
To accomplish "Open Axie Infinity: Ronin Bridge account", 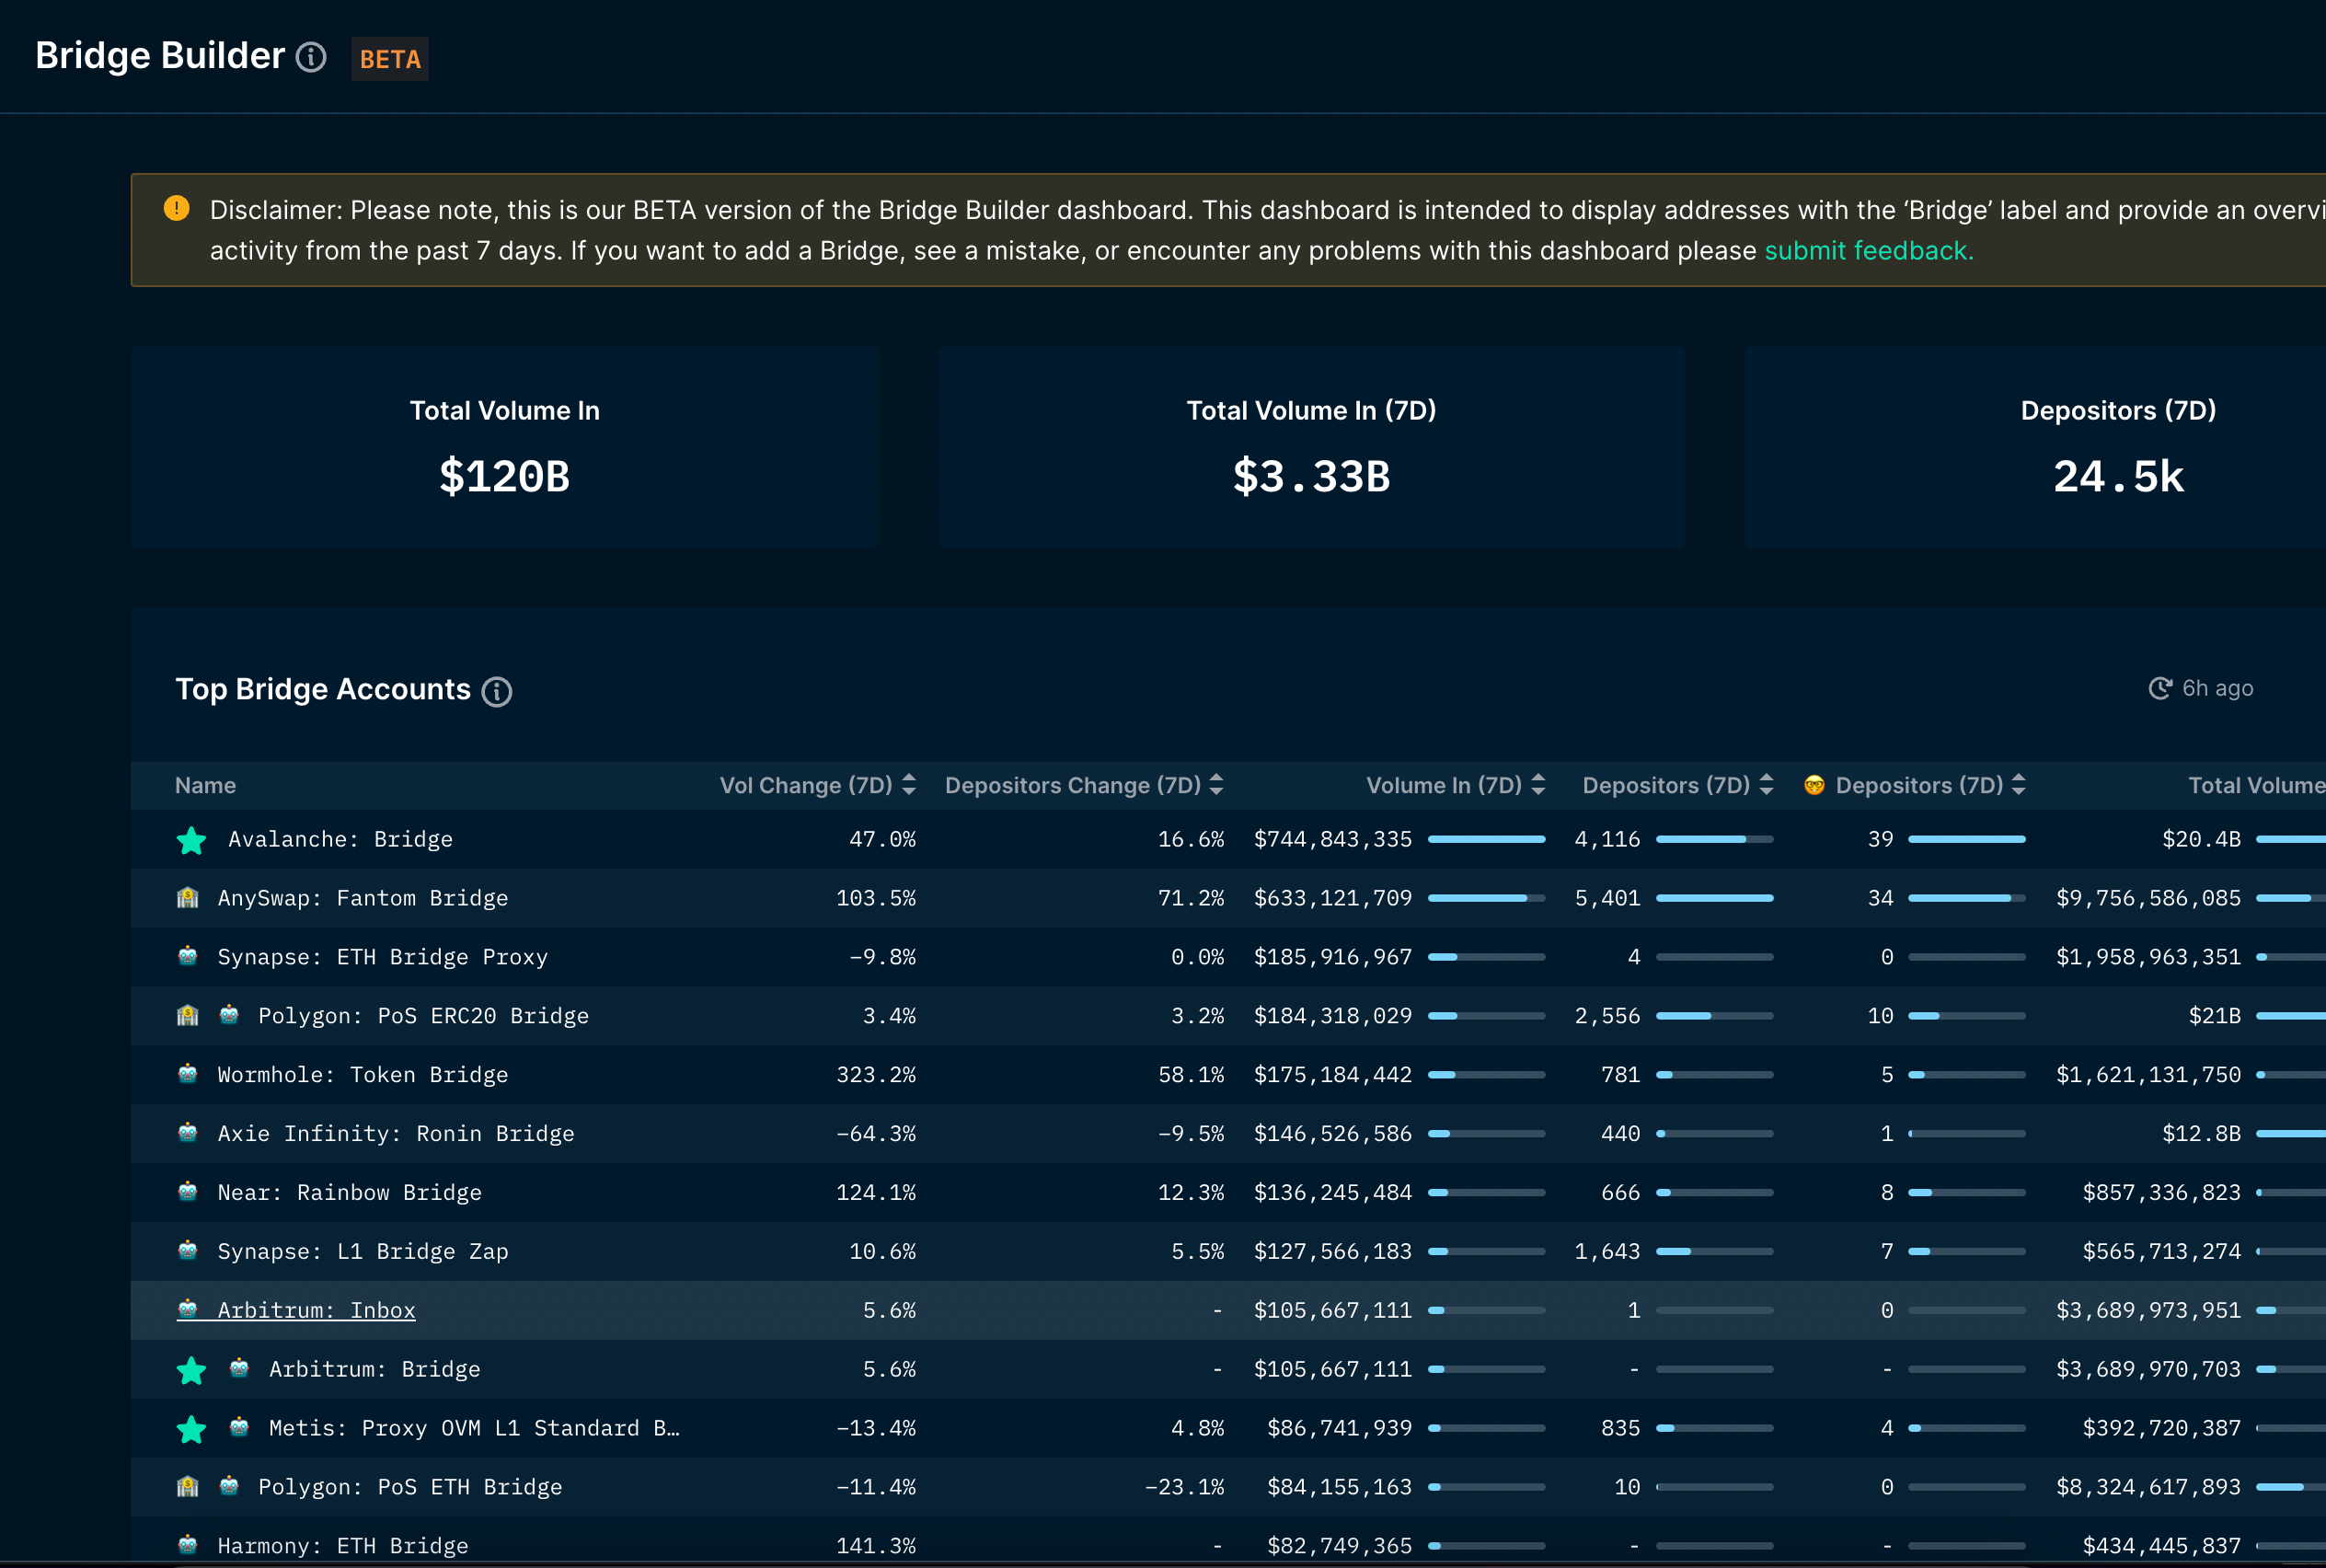I will [x=395, y=1134].
